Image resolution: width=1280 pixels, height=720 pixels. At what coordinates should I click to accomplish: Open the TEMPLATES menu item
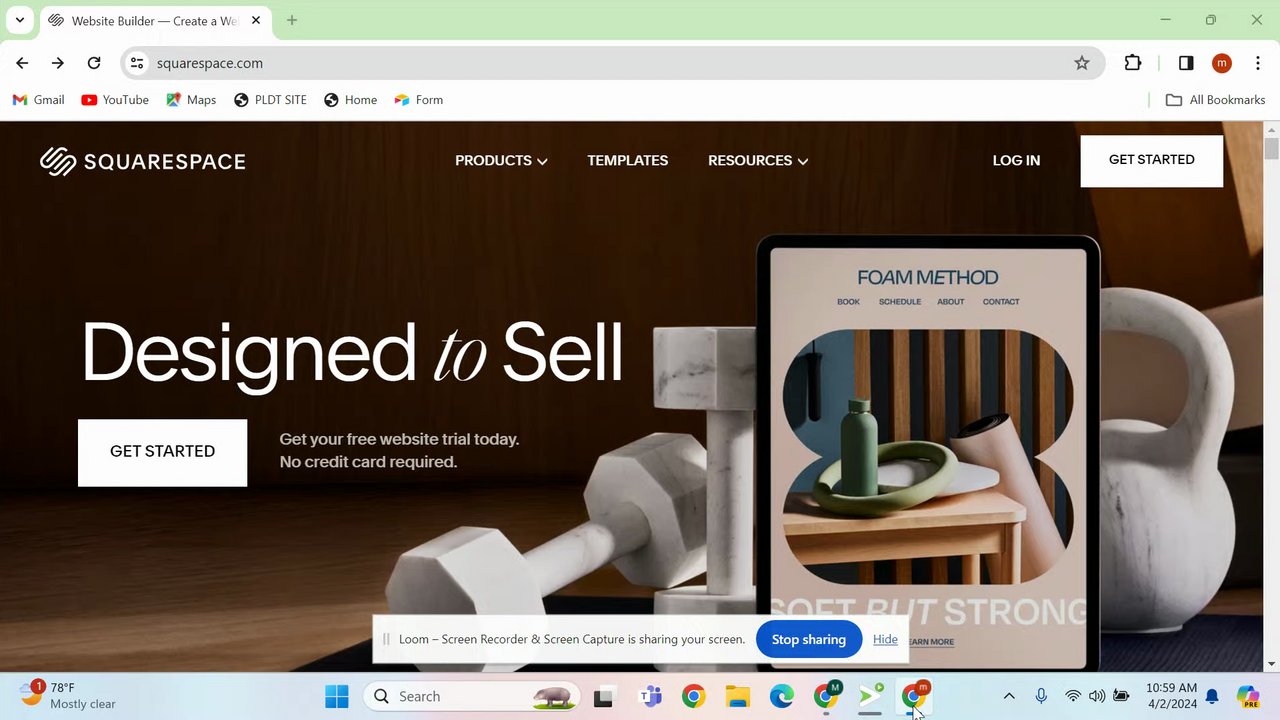(x=628, y=160)
